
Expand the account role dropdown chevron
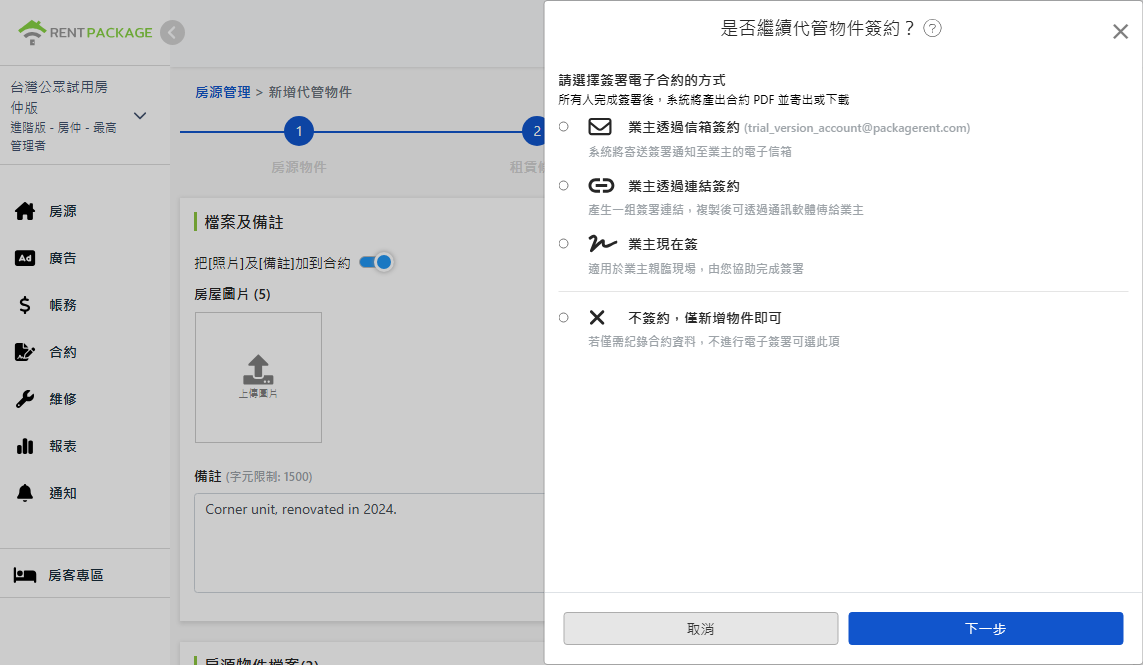[140, 116]
